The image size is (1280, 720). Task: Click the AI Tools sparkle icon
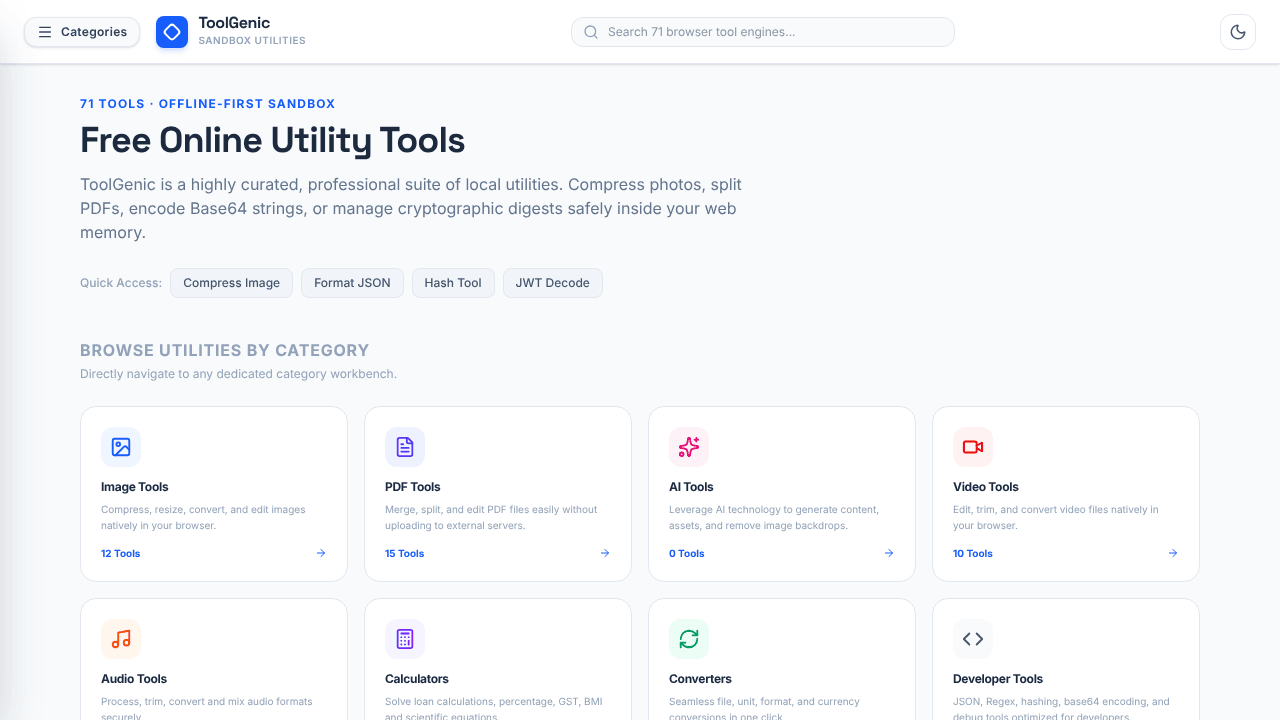(689, 447)
